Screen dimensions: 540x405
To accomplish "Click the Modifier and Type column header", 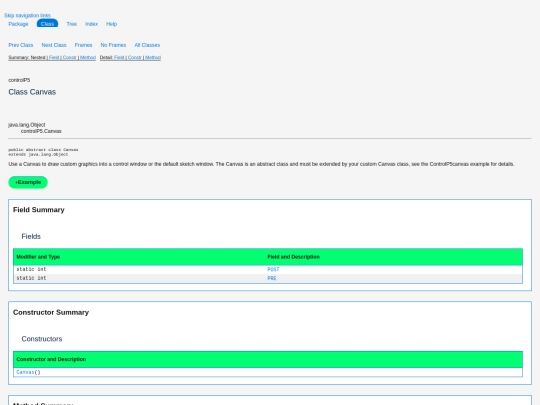I will point(38,257).
